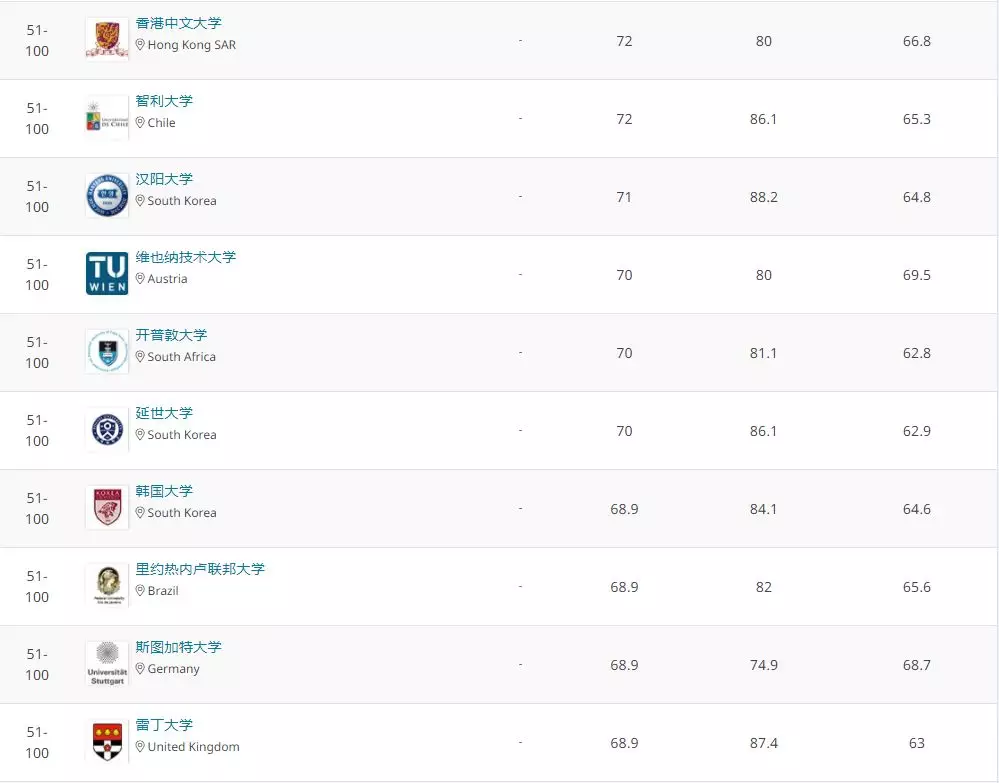Image resolution: width=999 pixels, height=783 pixels.
Task: Click the Universidad de Chile logo
Action: [x=106, y=117]
